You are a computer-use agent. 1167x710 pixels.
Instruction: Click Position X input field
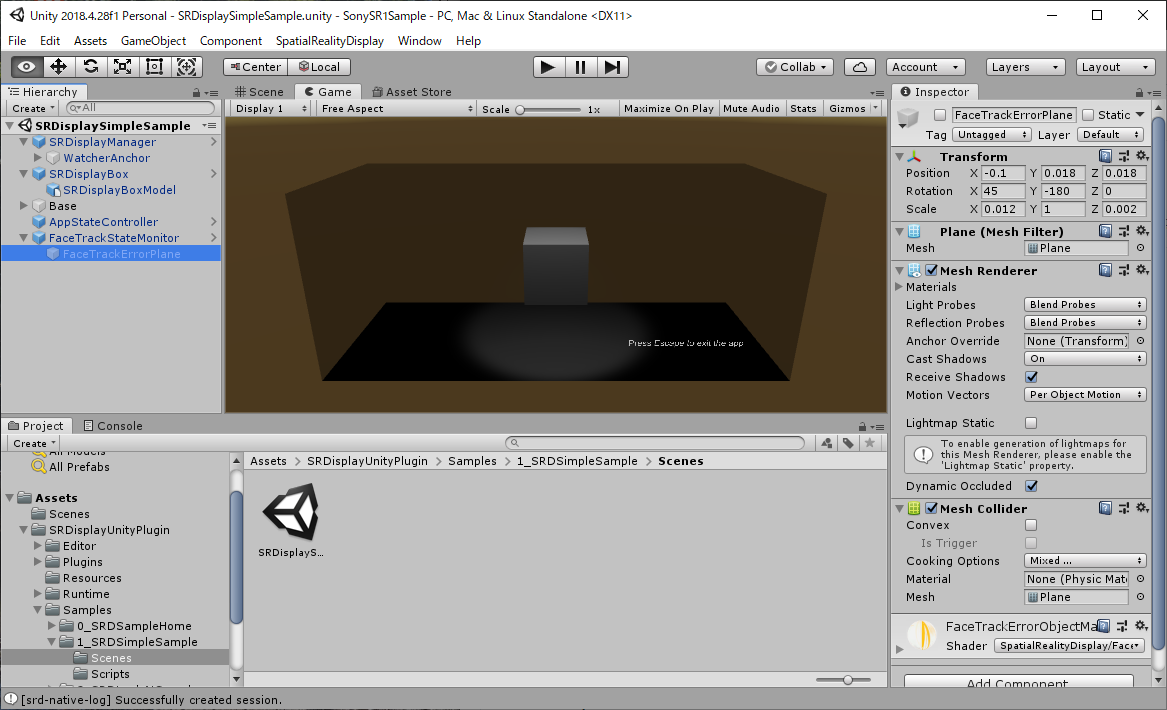coord(1003,173)
